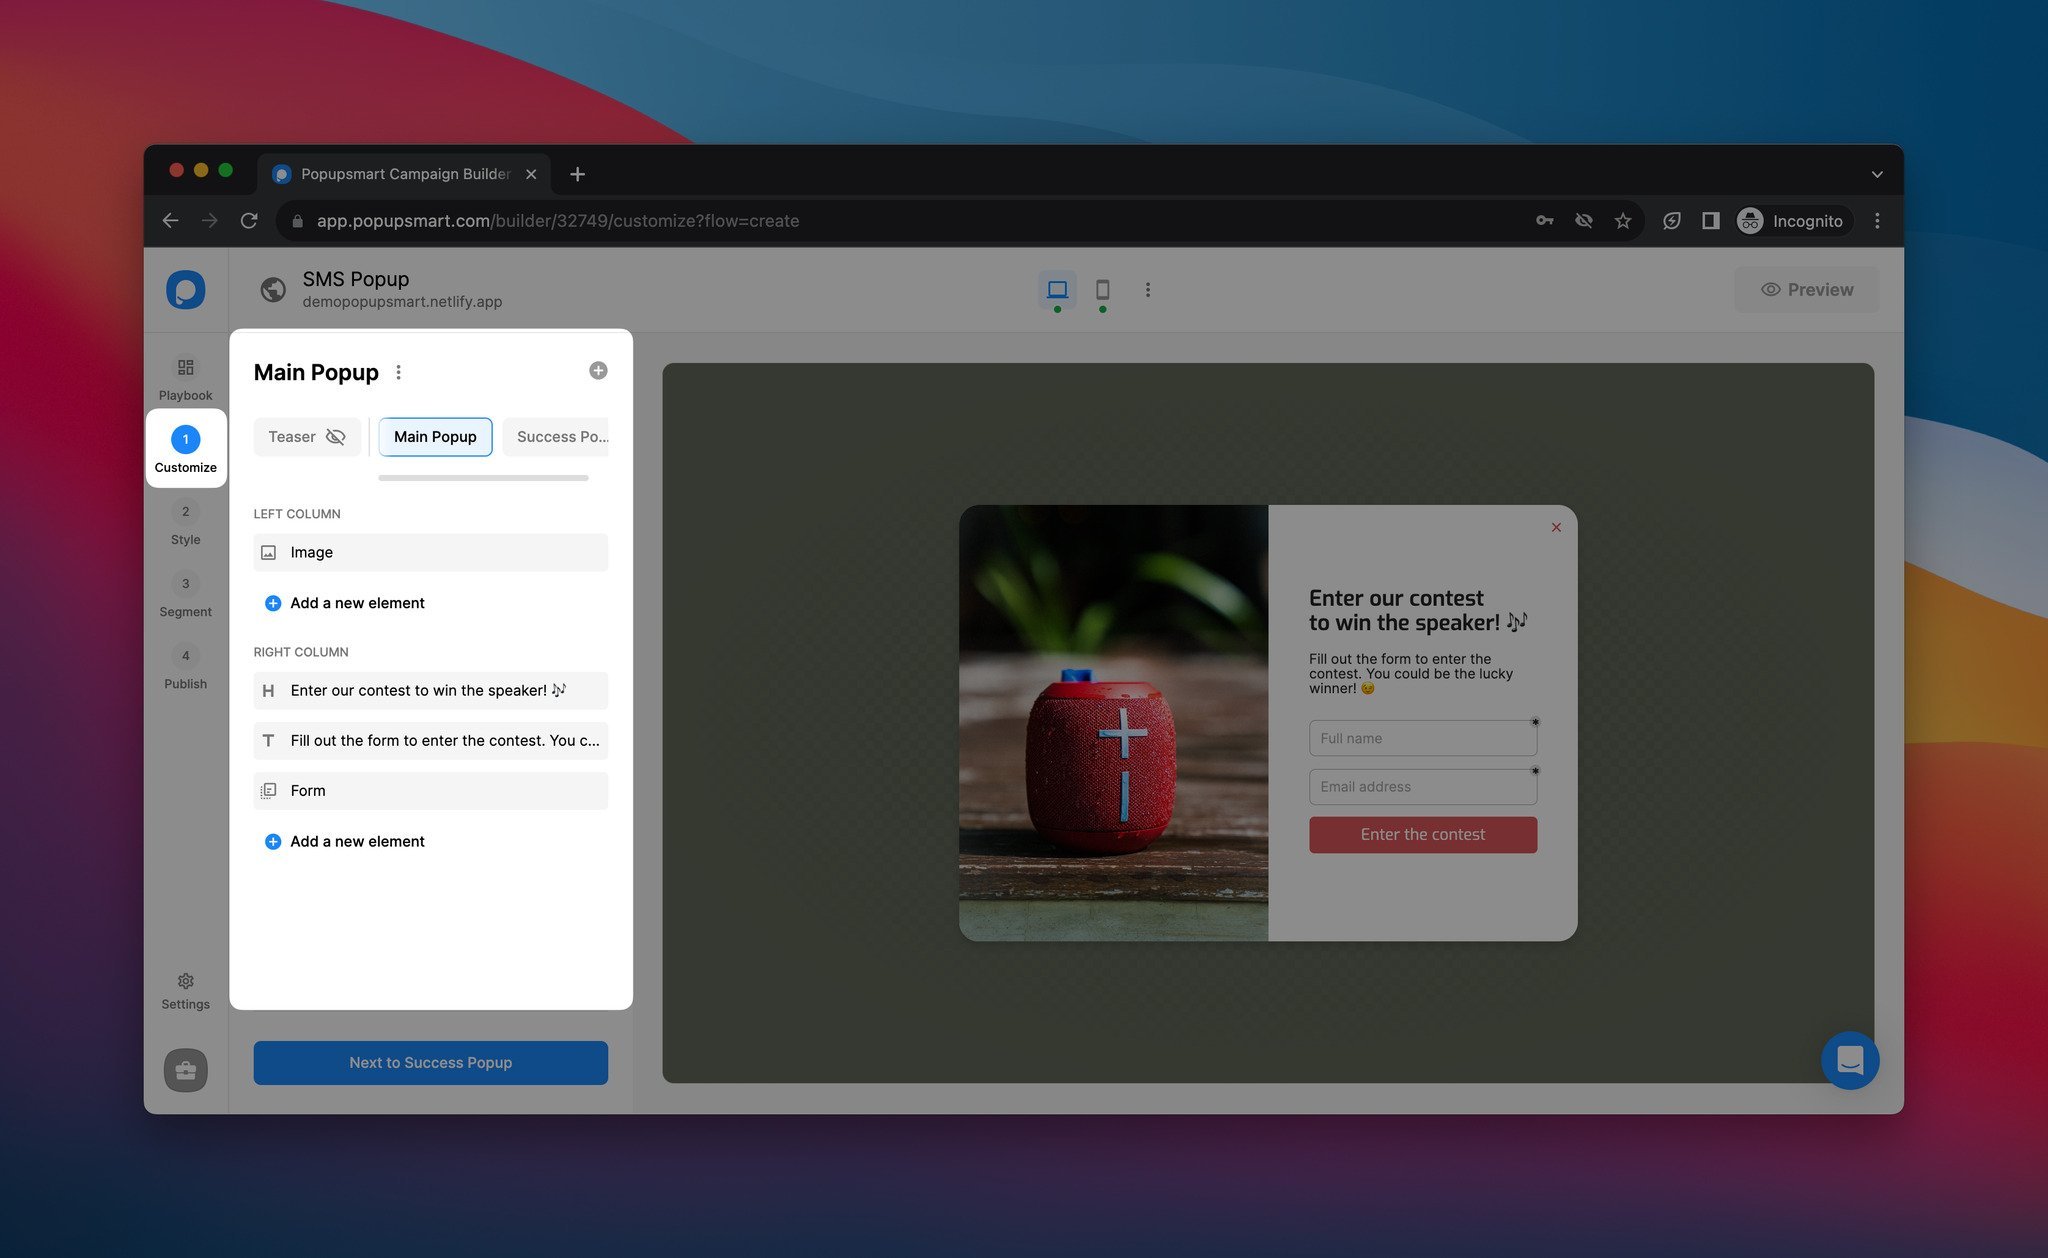Click the desktop preview icon
2048x1258 pixels.
pyautogui.click(x=1056, y=290)
